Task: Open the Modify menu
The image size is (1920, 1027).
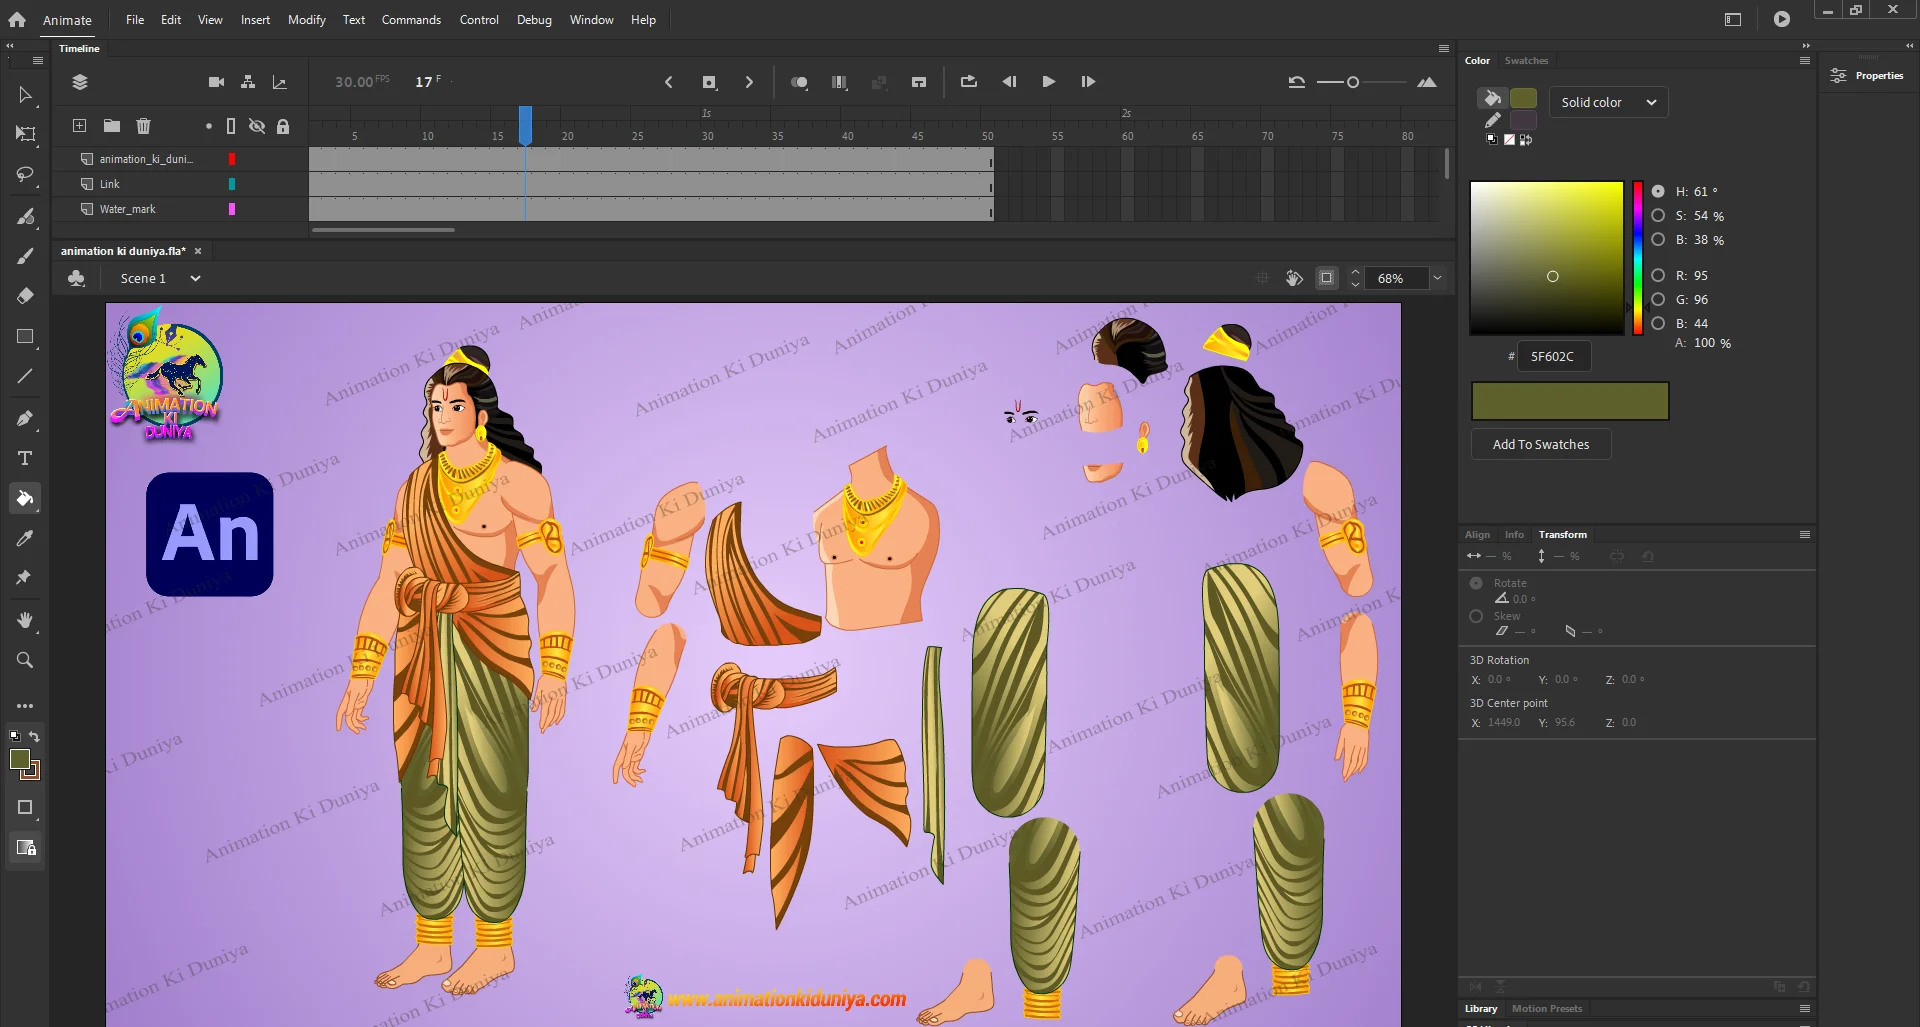Action: coord(306,20)
